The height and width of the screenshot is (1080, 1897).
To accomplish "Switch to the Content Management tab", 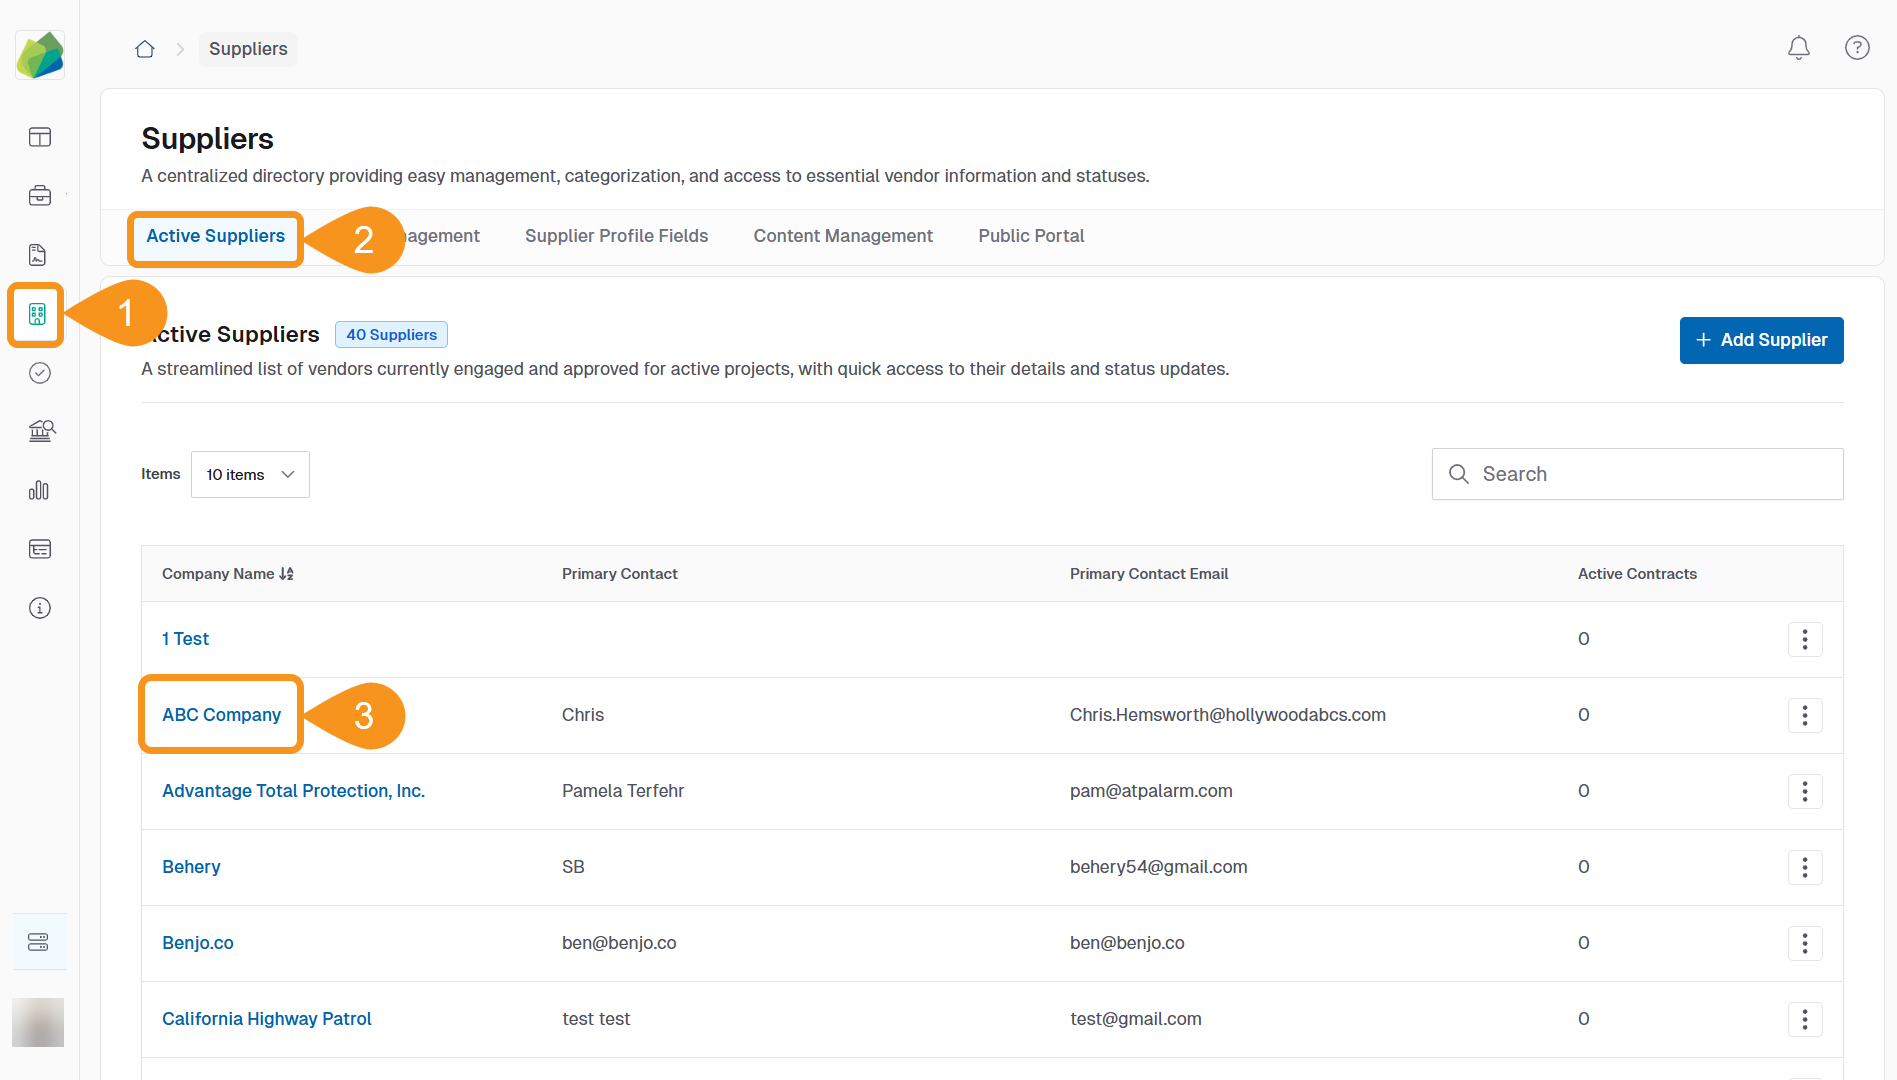I will point(842,236).
